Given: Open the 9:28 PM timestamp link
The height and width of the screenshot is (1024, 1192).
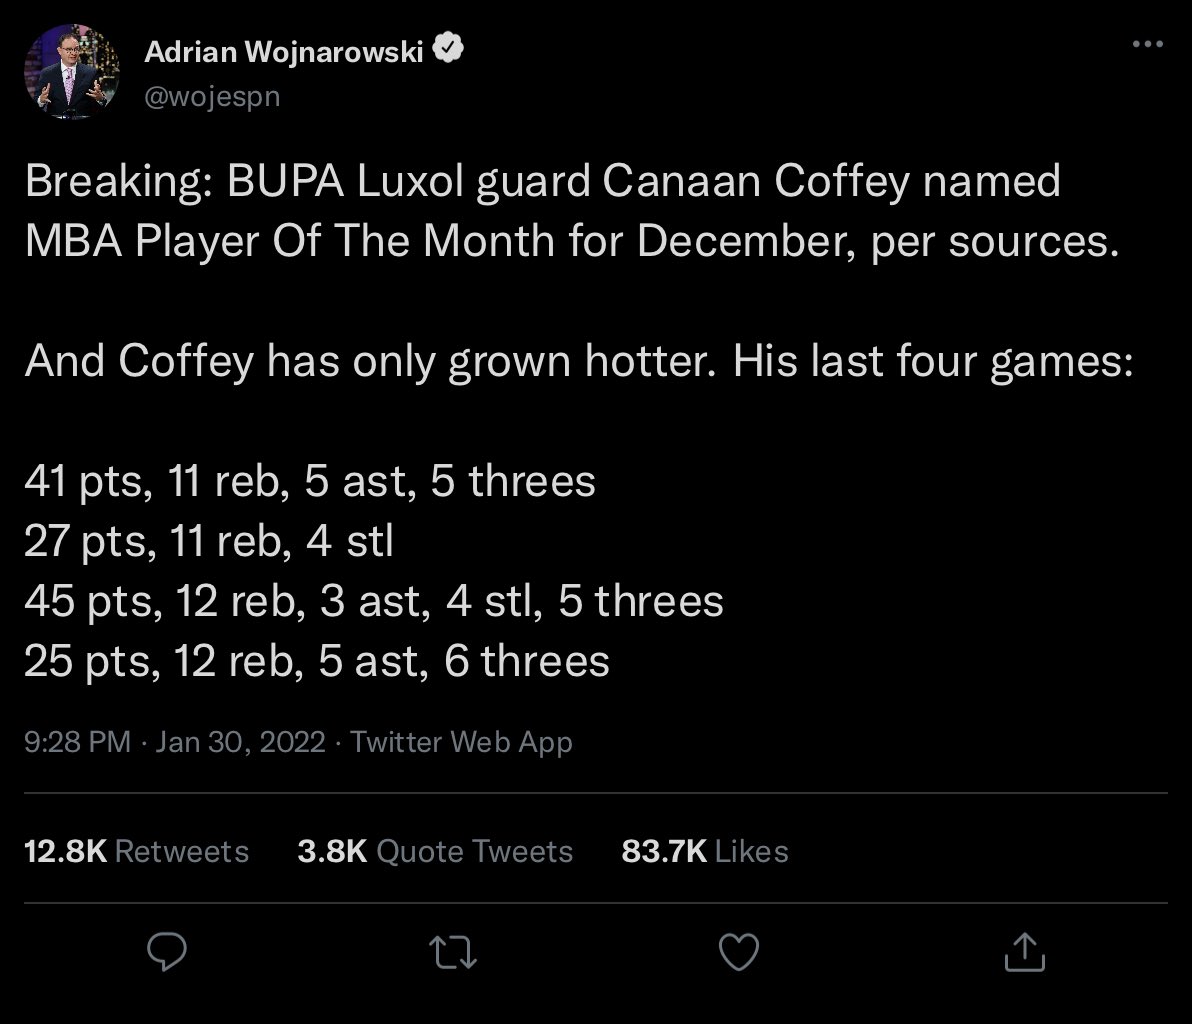Looking at the screenshot, I should [x=78, y=741].
